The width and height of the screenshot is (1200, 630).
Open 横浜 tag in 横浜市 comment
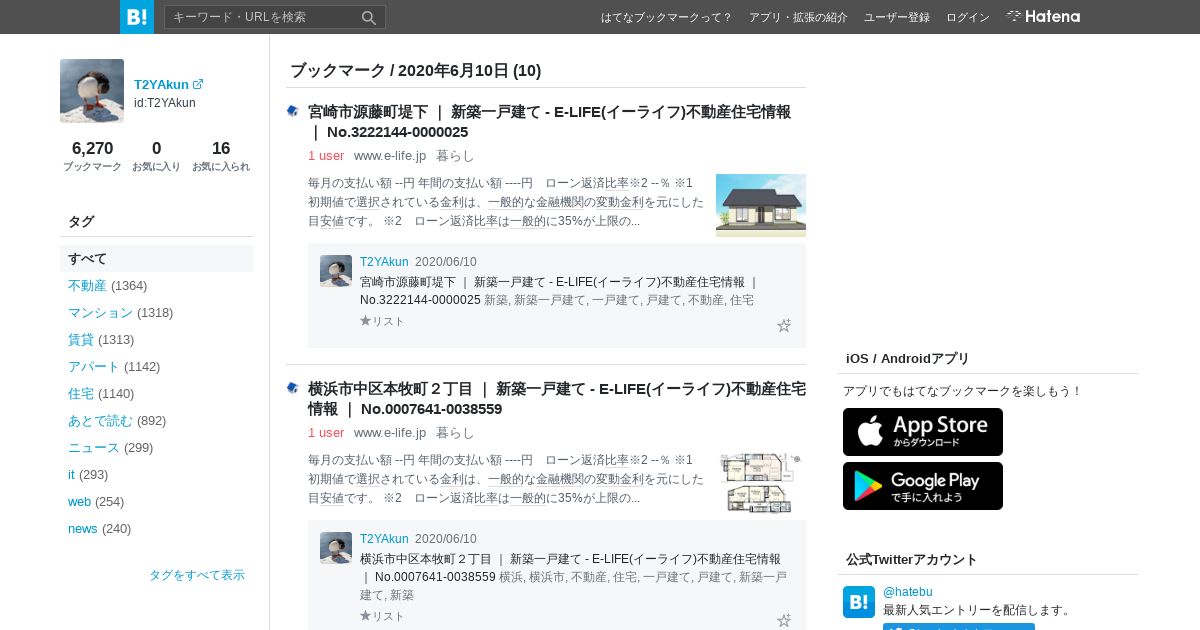tap(510, 577)
